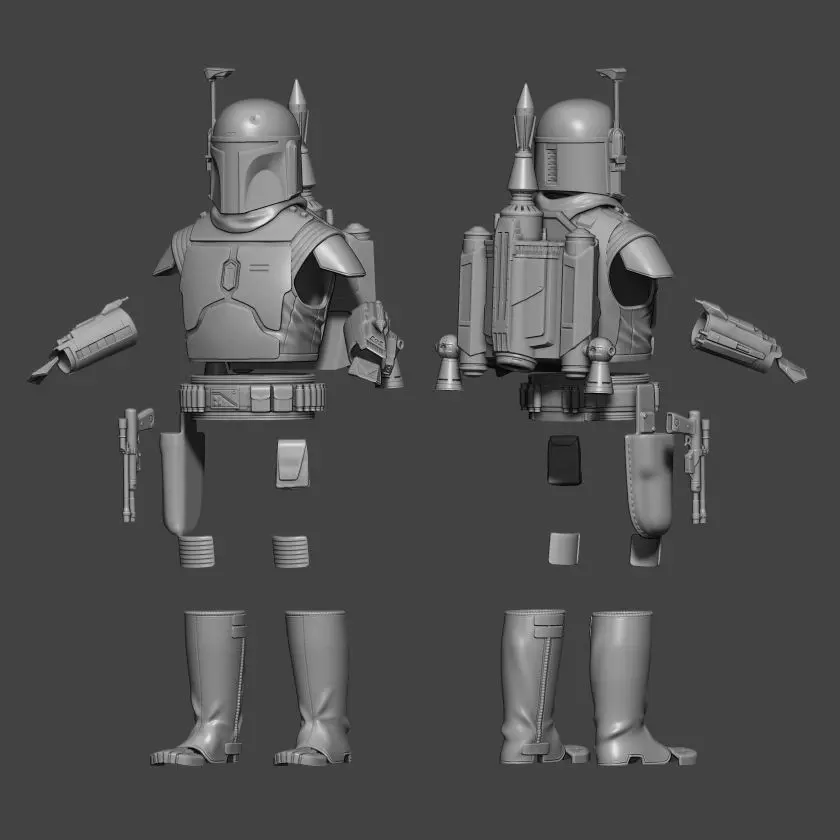Select the blaster pistol beside front-view holster
This screenshot has height=840, width=840.
[133, 463]
